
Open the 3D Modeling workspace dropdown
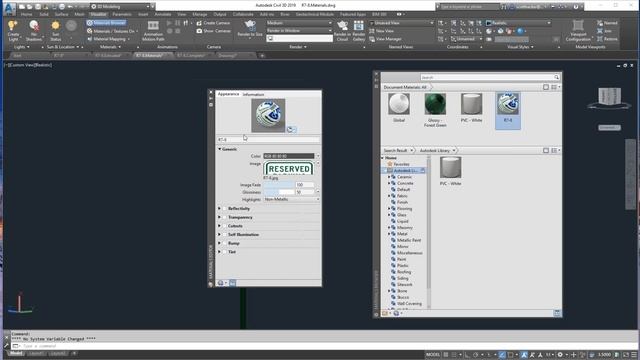pyautogui.click(x=122, y=7)
